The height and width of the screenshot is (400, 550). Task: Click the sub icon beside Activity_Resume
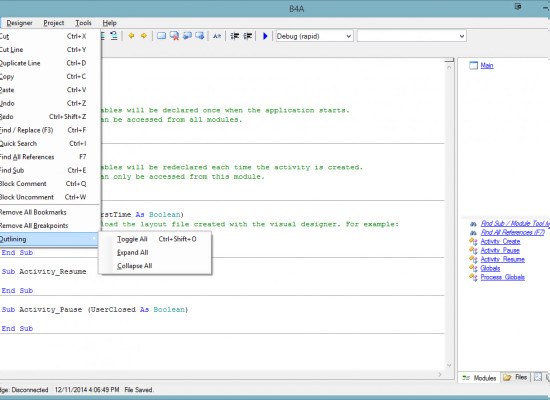pyautogui.click(x=473, y=260)
